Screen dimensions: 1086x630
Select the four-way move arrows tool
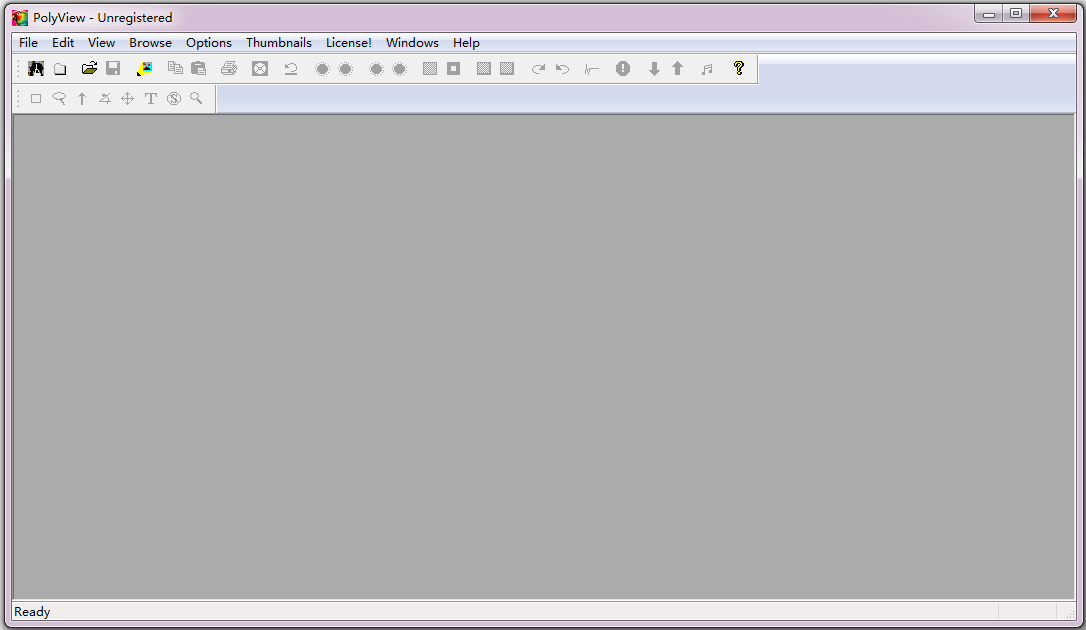[x=127, y=98]
